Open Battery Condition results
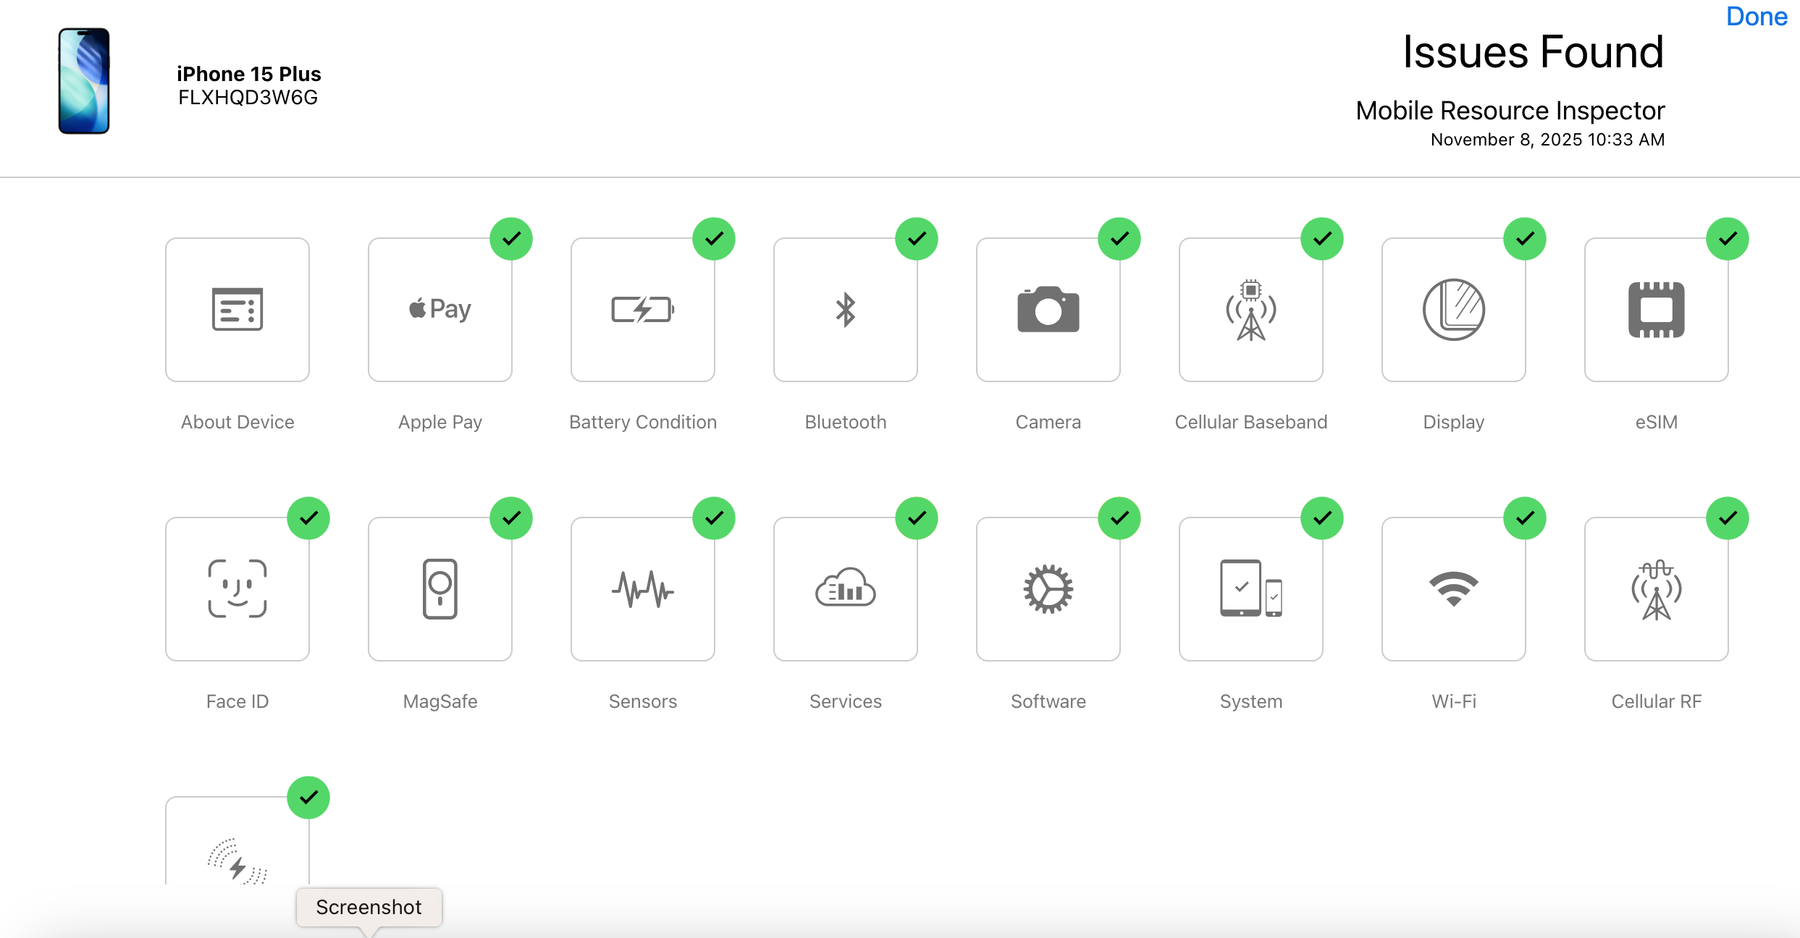 click(x=642, y=310)
